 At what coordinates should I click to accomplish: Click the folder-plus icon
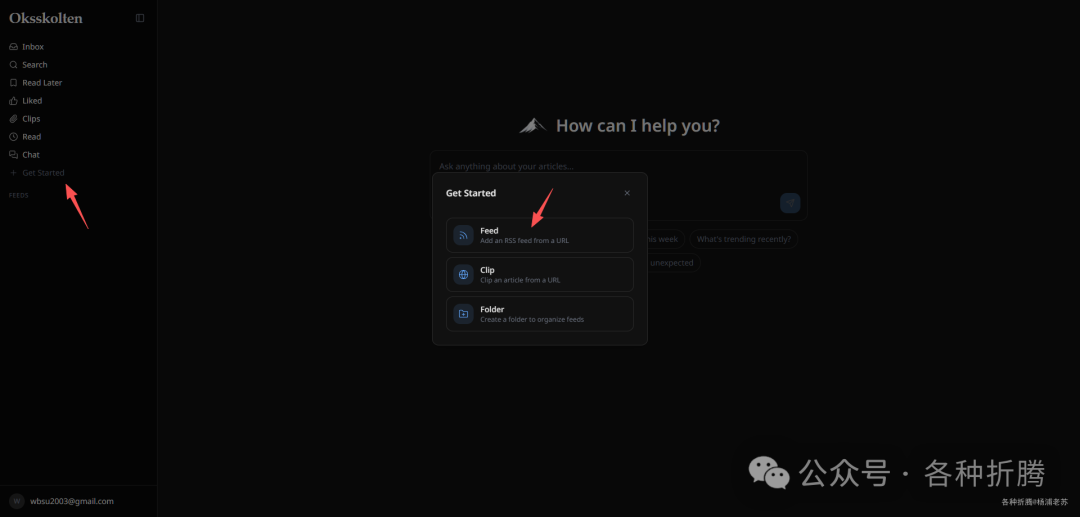(464, 314)
